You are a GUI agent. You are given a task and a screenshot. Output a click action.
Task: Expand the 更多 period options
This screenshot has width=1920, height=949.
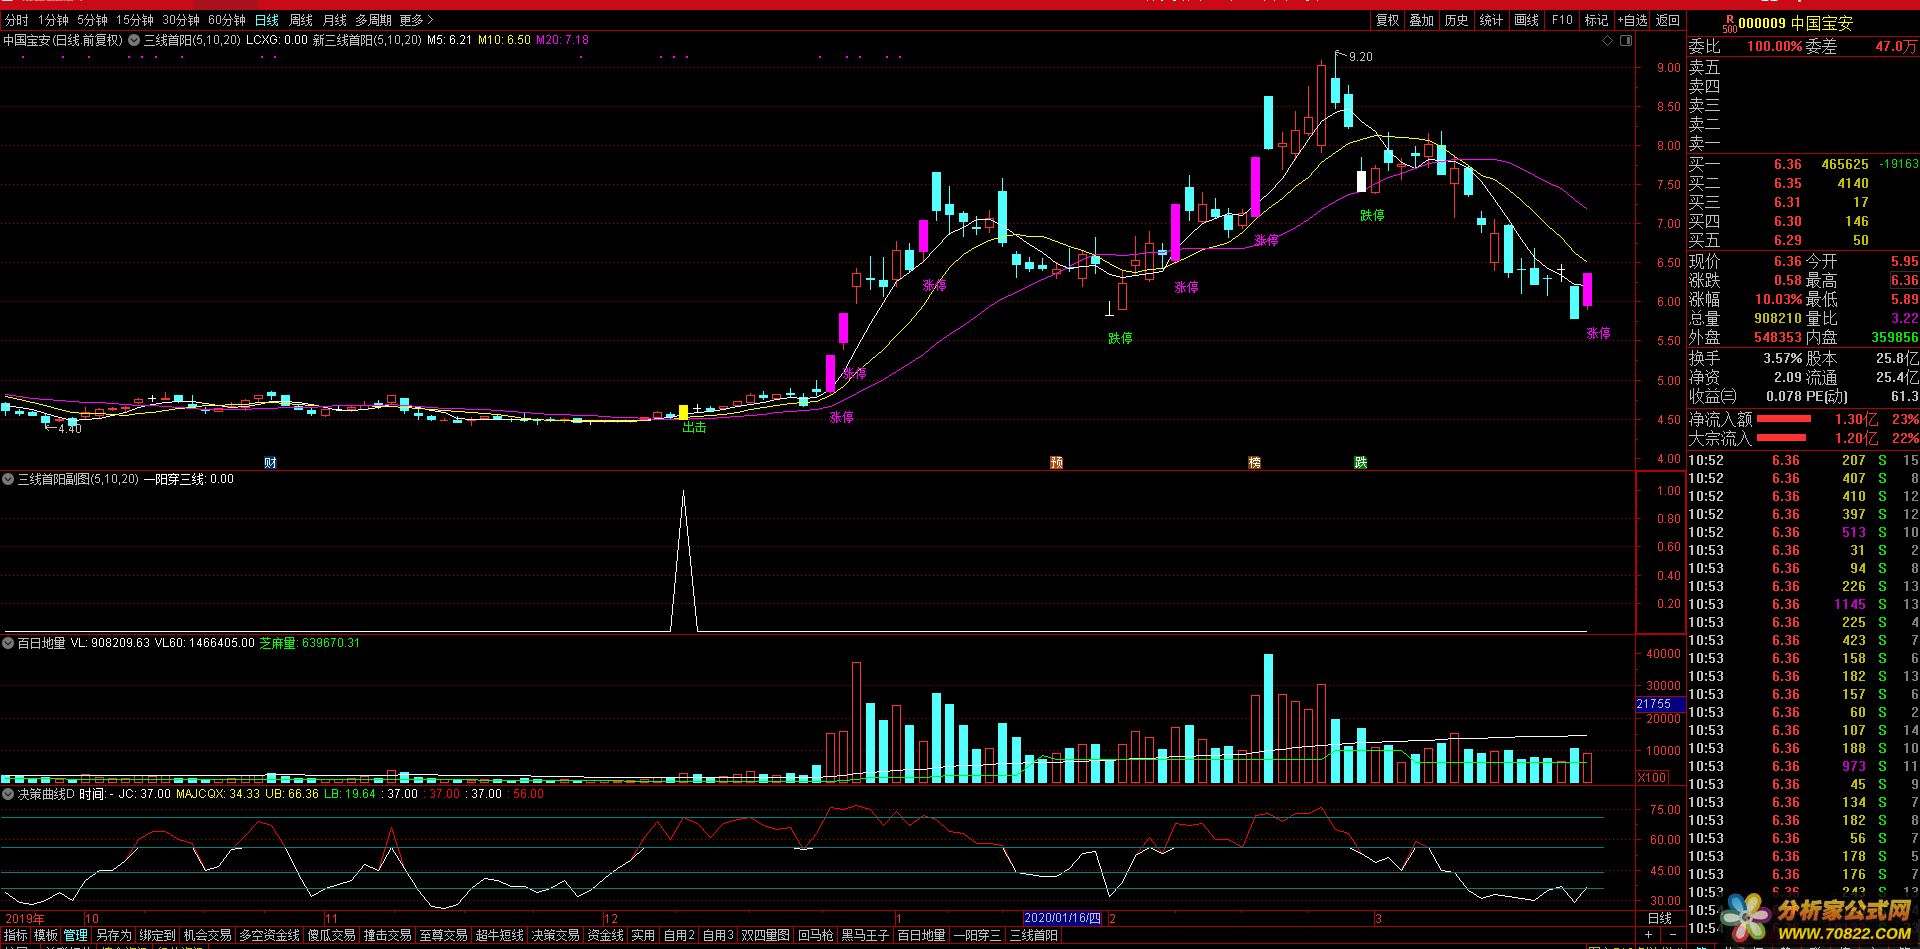(416, 20)
